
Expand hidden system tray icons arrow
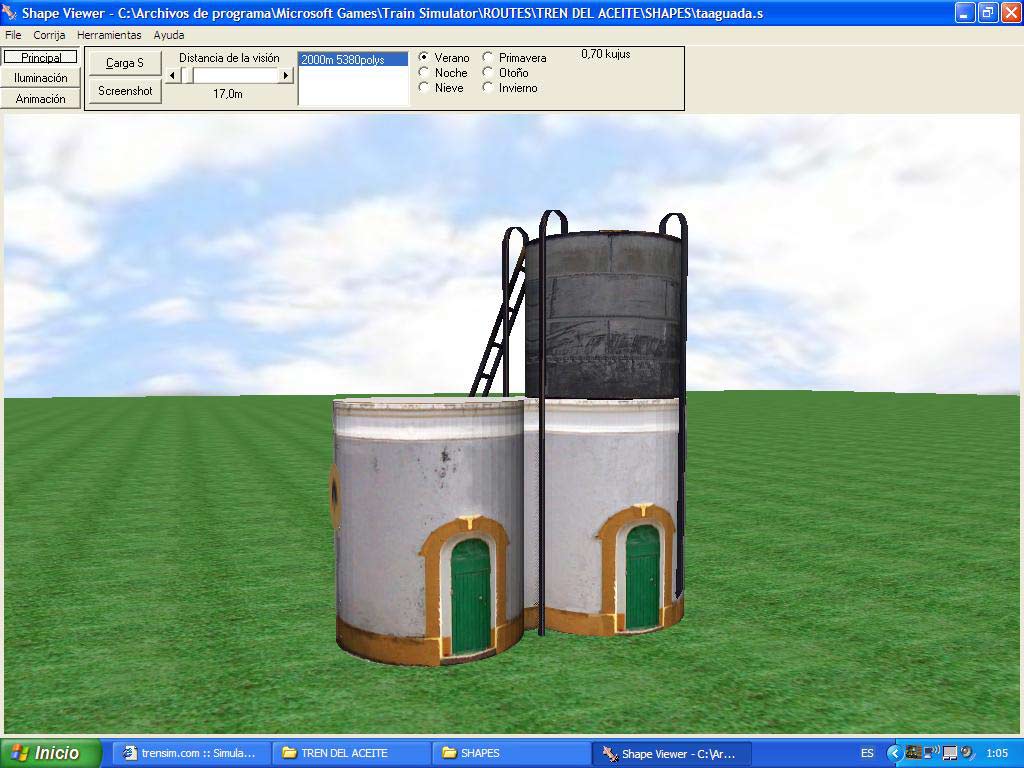tap(893, 753)
